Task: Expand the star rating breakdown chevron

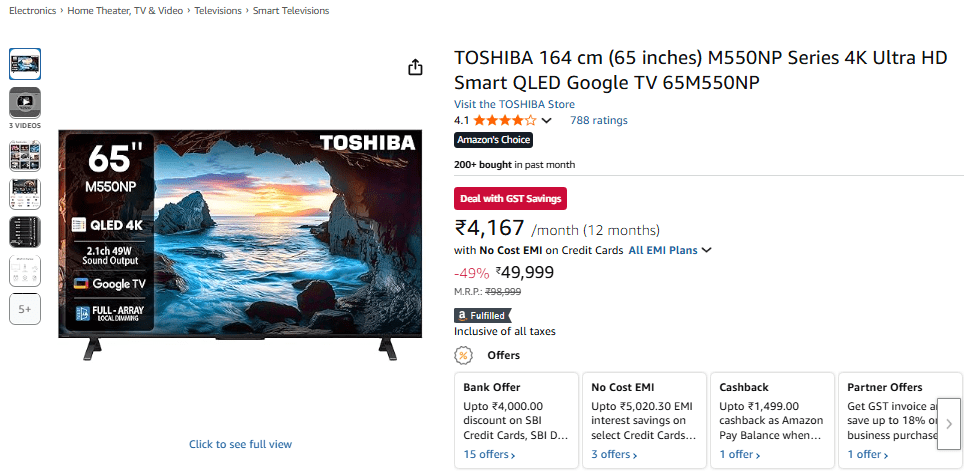Action: point(547,121)
